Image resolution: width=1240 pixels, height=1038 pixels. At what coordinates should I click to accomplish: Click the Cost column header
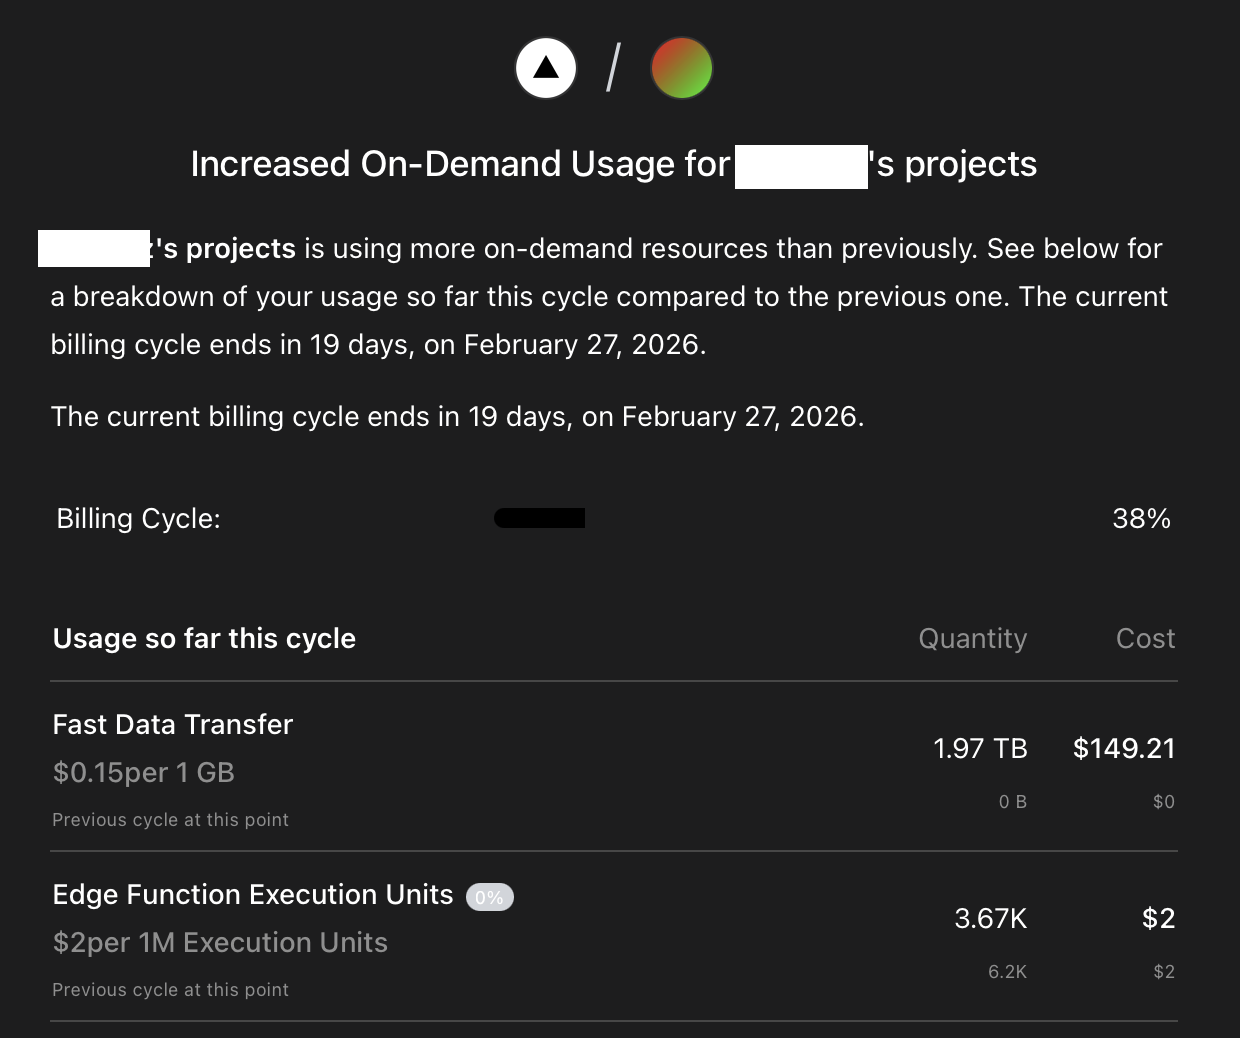(x=1145, y=638)
